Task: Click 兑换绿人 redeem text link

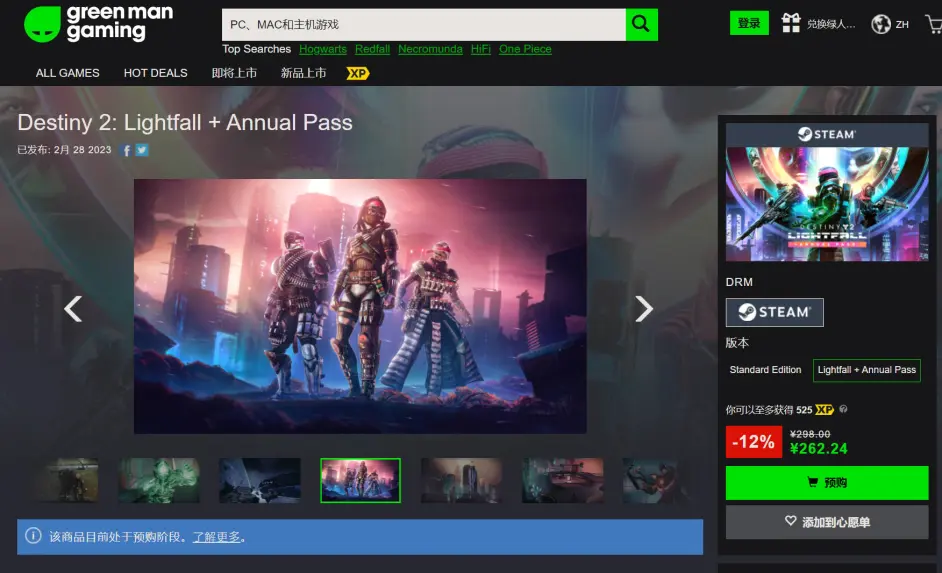Action: pyautogui.click(x=831, y=24)
